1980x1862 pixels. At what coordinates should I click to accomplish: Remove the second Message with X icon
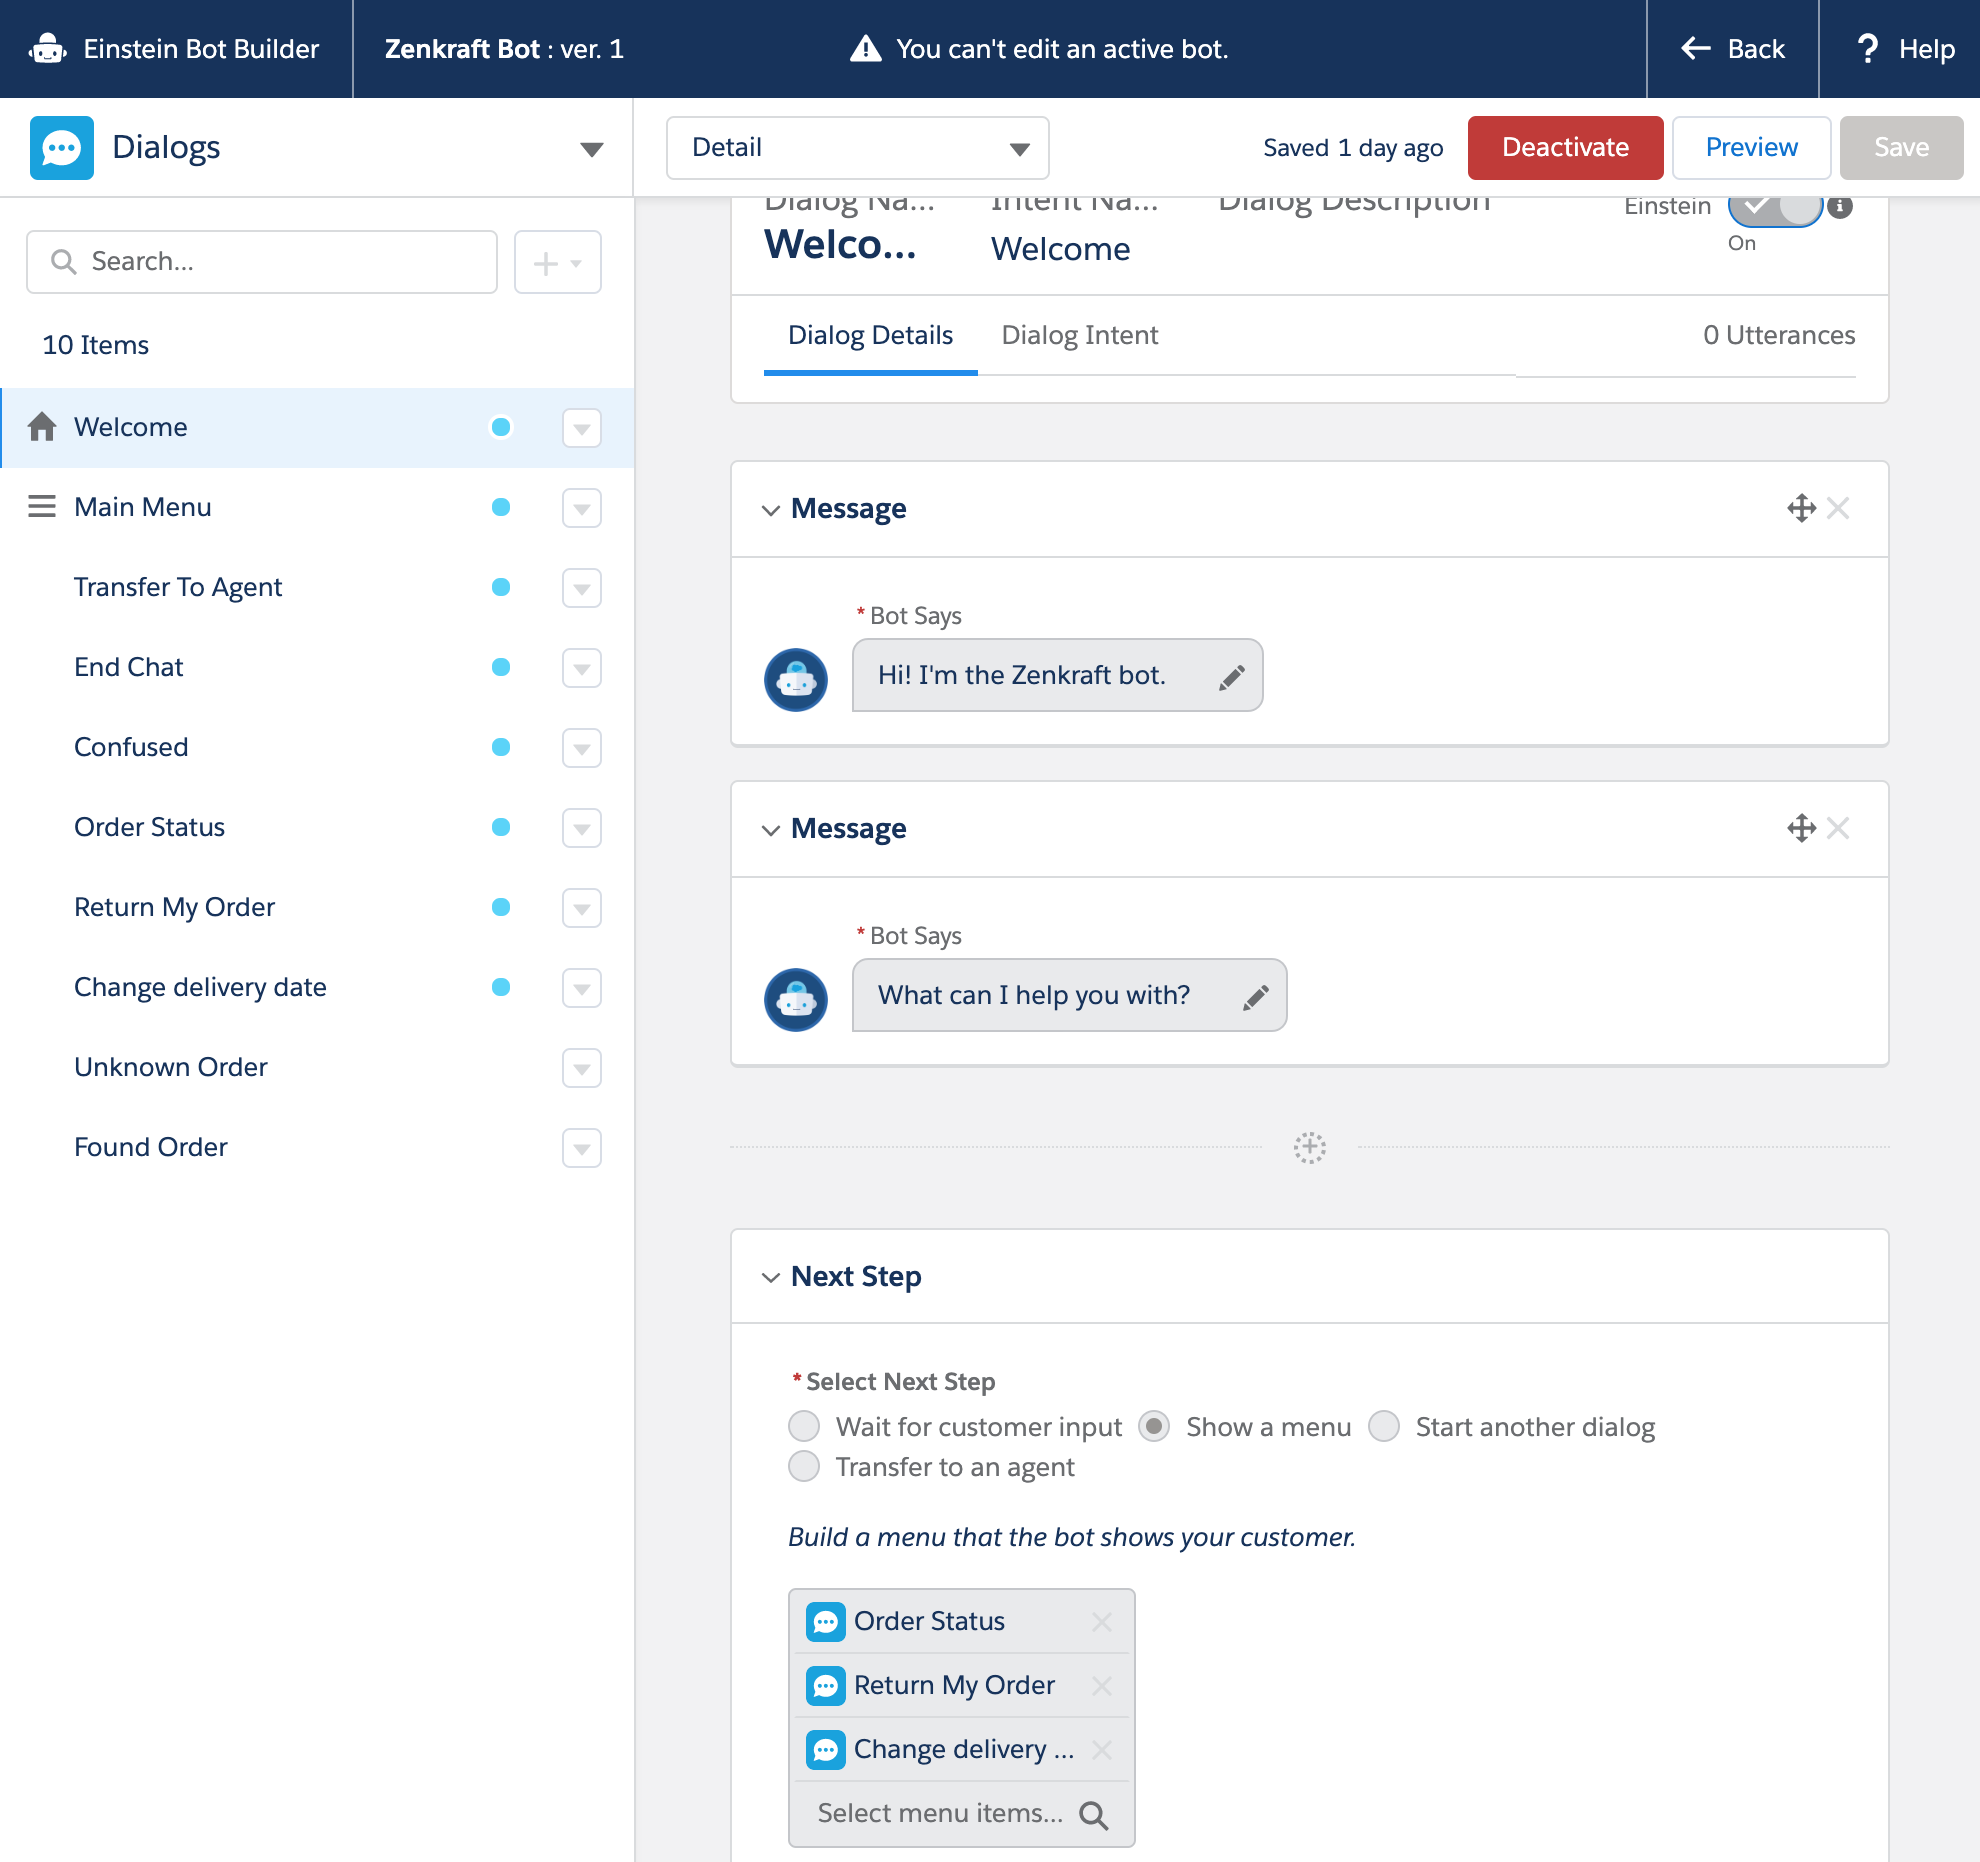pyautogui.click(x=1838, y=828)
